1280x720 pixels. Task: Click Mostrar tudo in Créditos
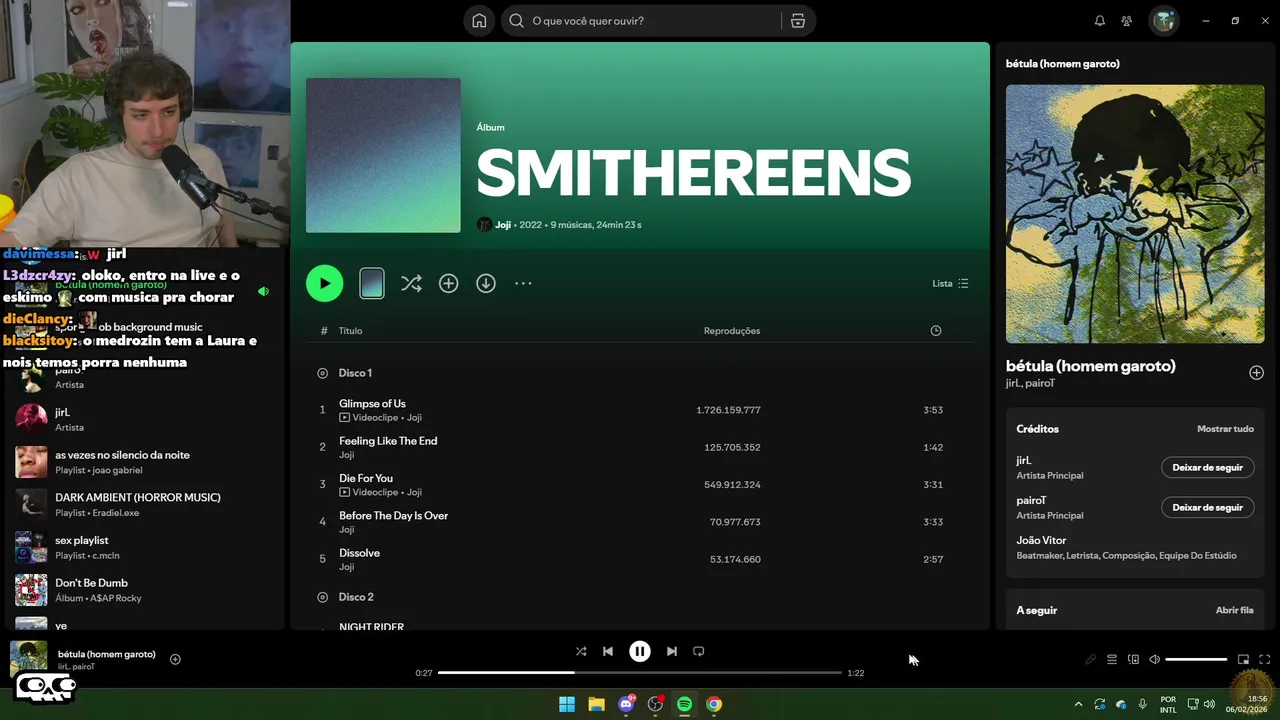1225,429
